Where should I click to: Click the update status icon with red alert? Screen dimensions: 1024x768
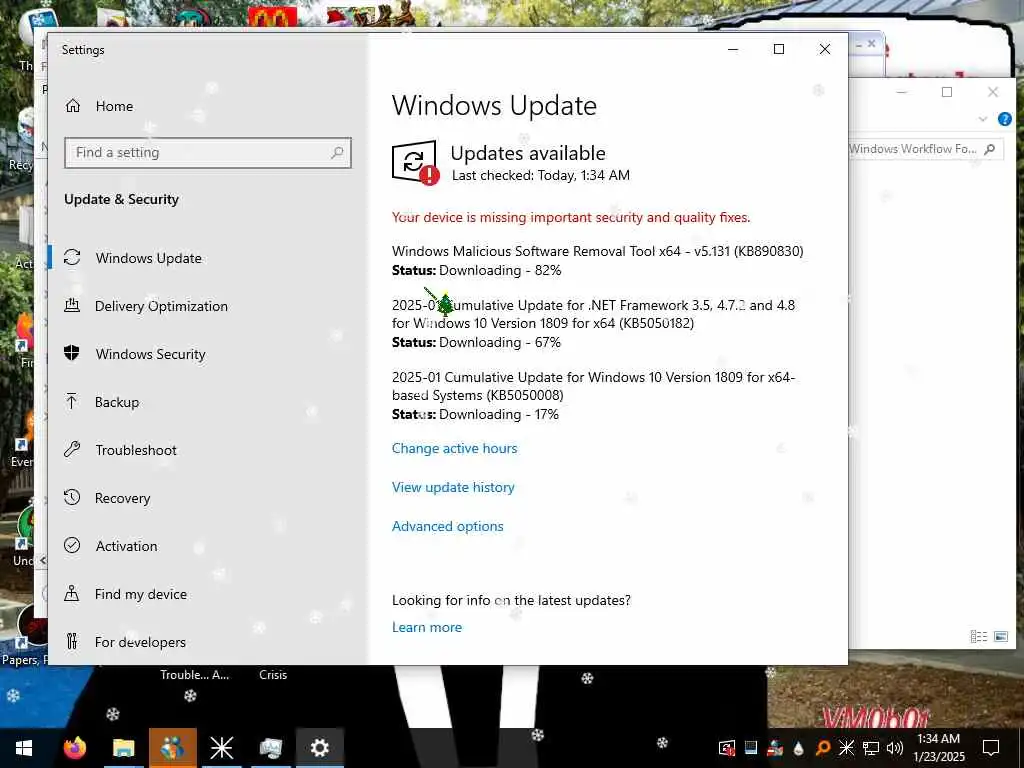pos(416,163)
